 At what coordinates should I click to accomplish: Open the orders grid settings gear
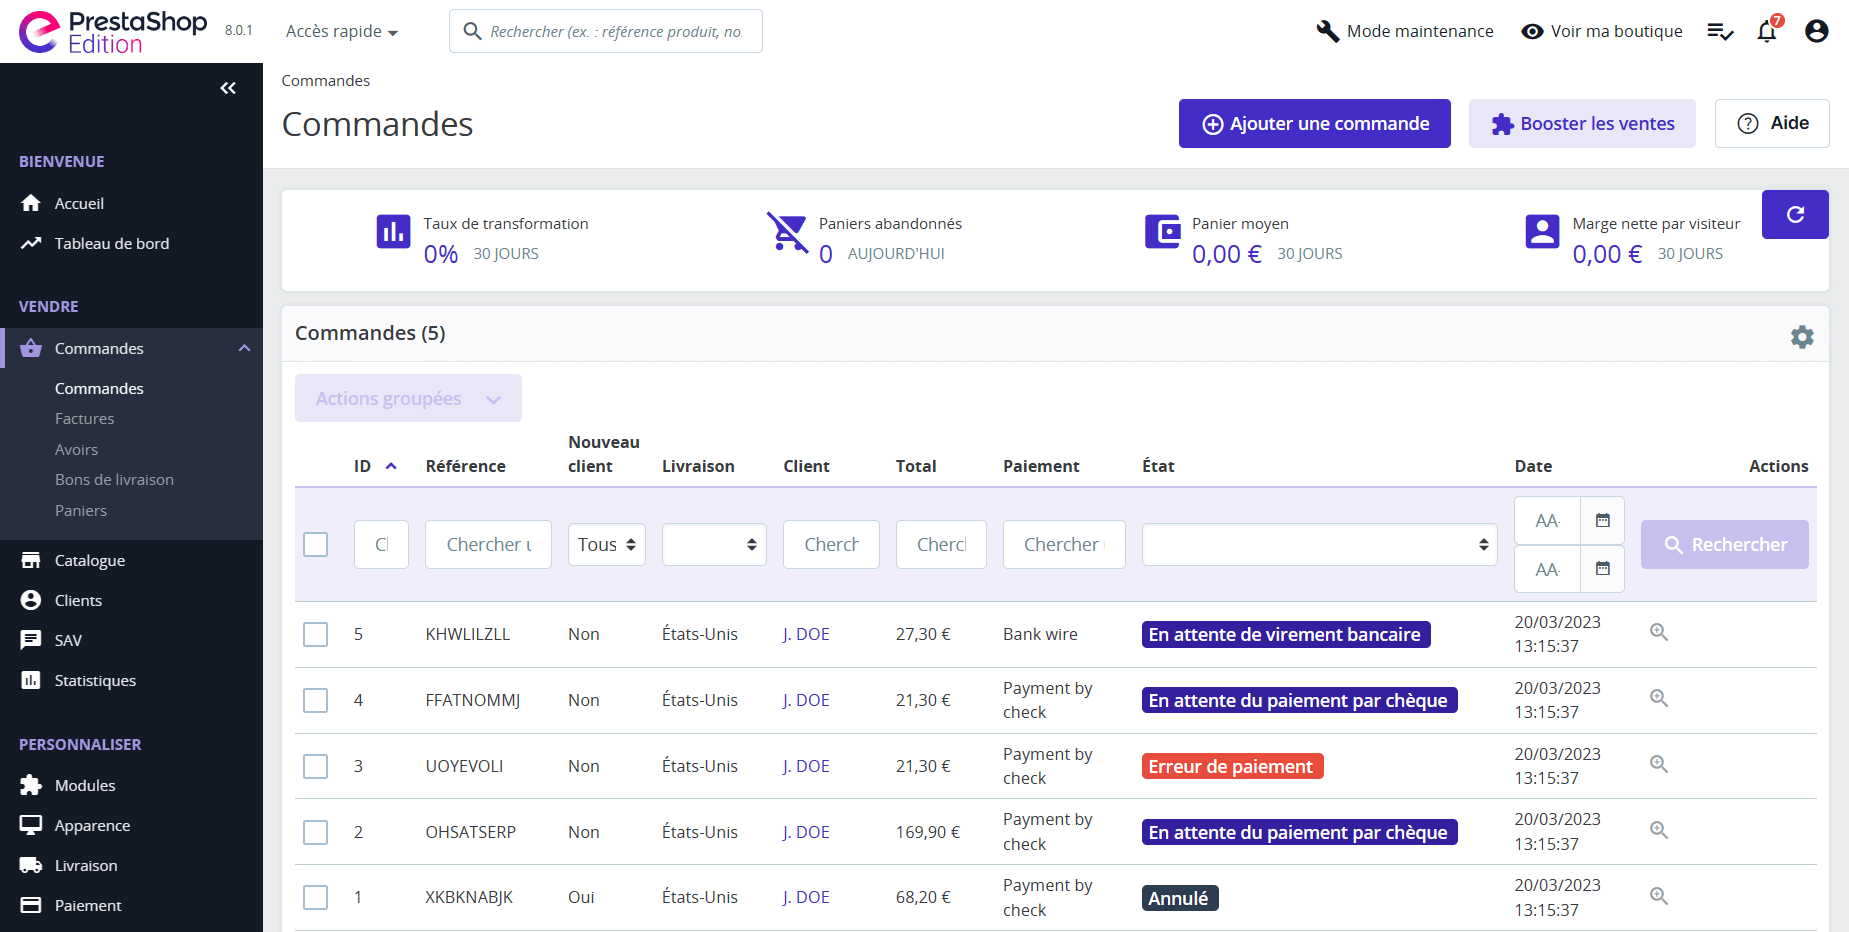[x=1801, y=337]
